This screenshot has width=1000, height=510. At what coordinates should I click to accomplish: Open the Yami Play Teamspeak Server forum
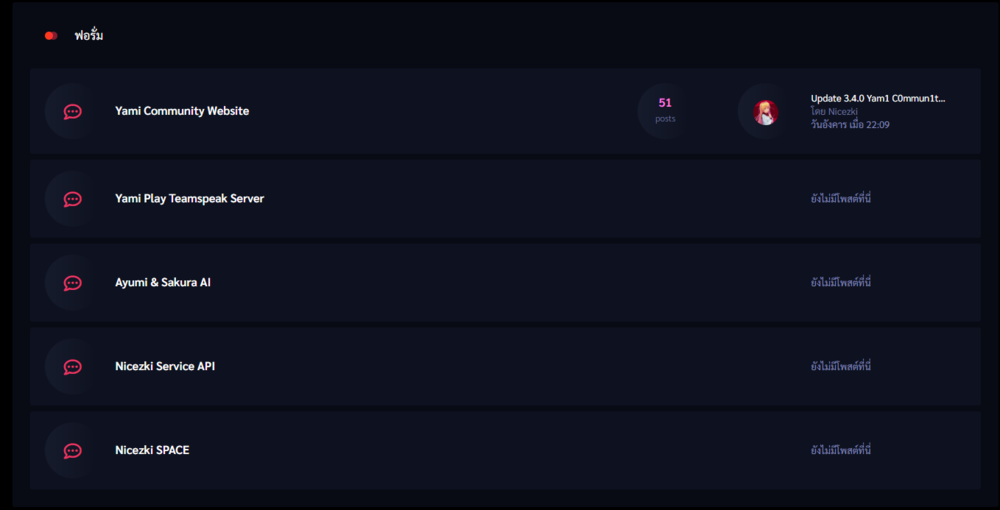(189, 198)
